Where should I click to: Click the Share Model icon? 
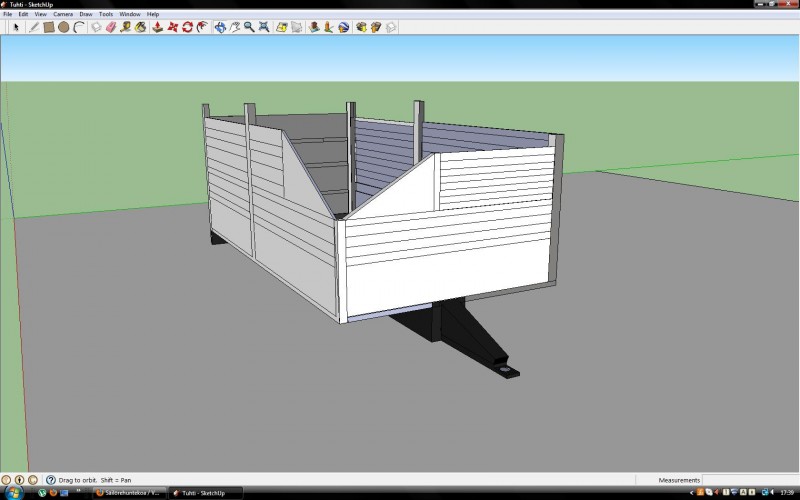376,27
